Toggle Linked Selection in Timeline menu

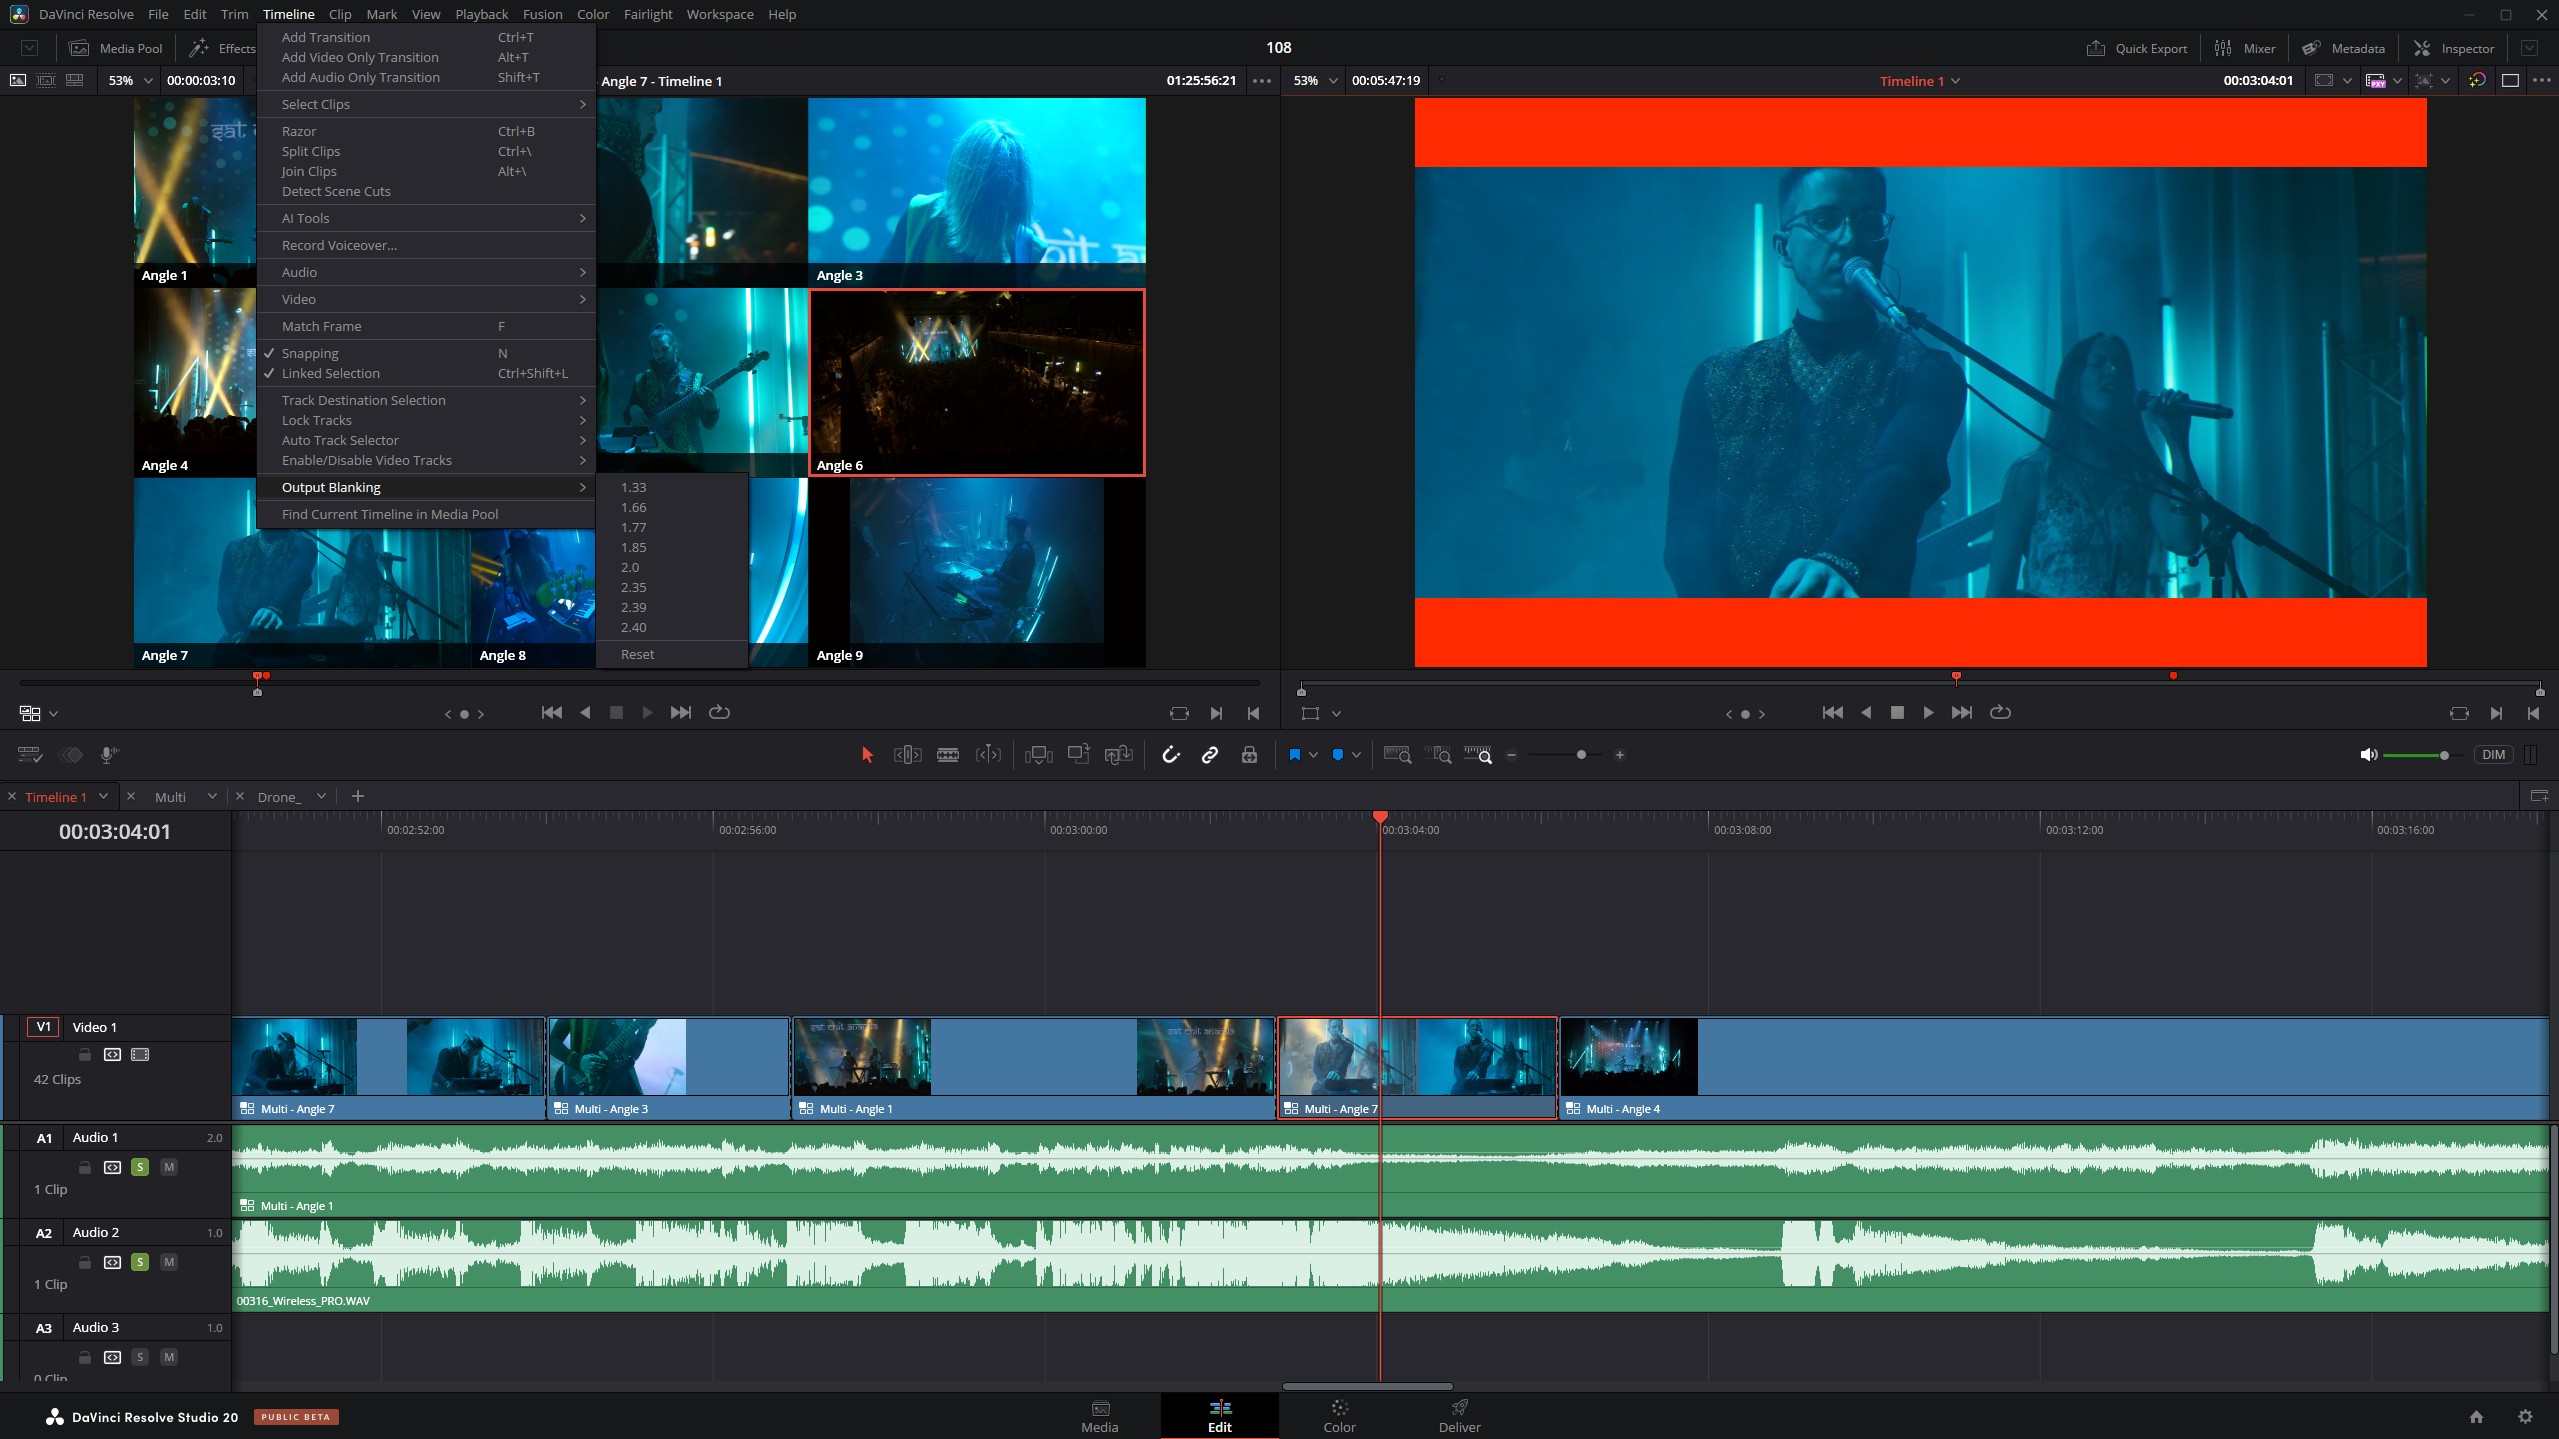coord(426,373)
